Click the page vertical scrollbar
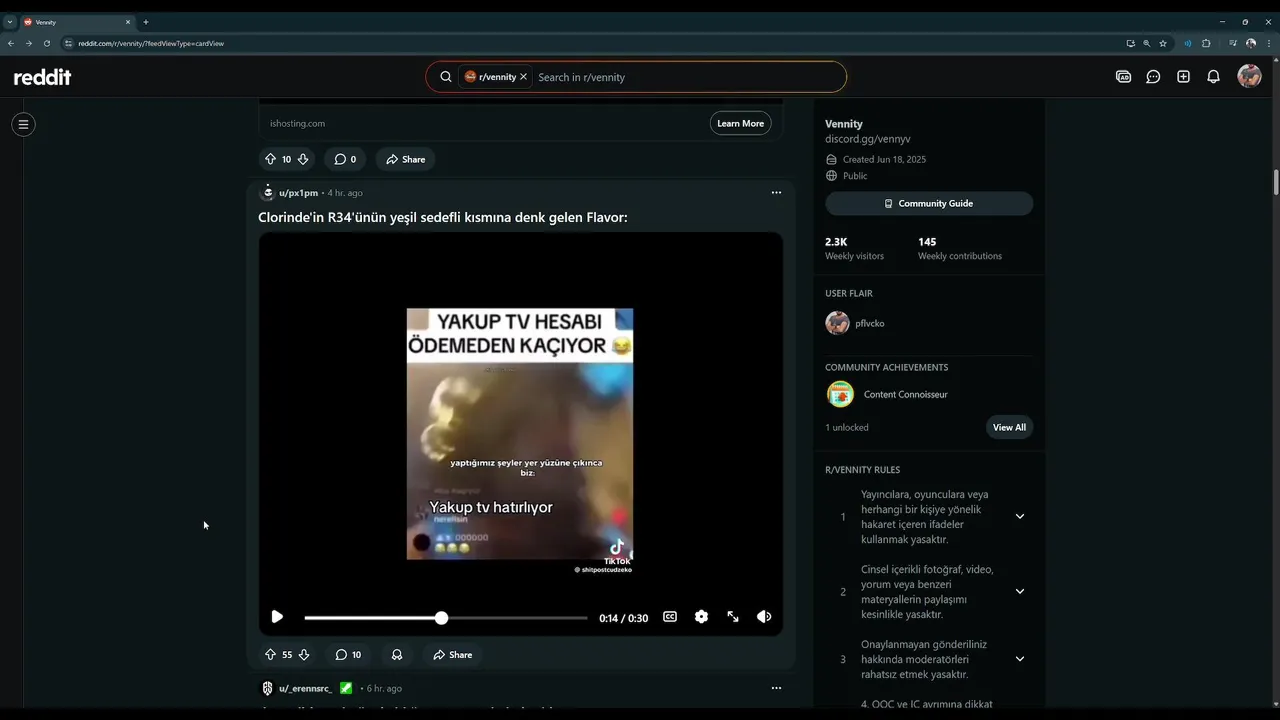This screenshot has width=1280, height=720. tap(1275, 183)
